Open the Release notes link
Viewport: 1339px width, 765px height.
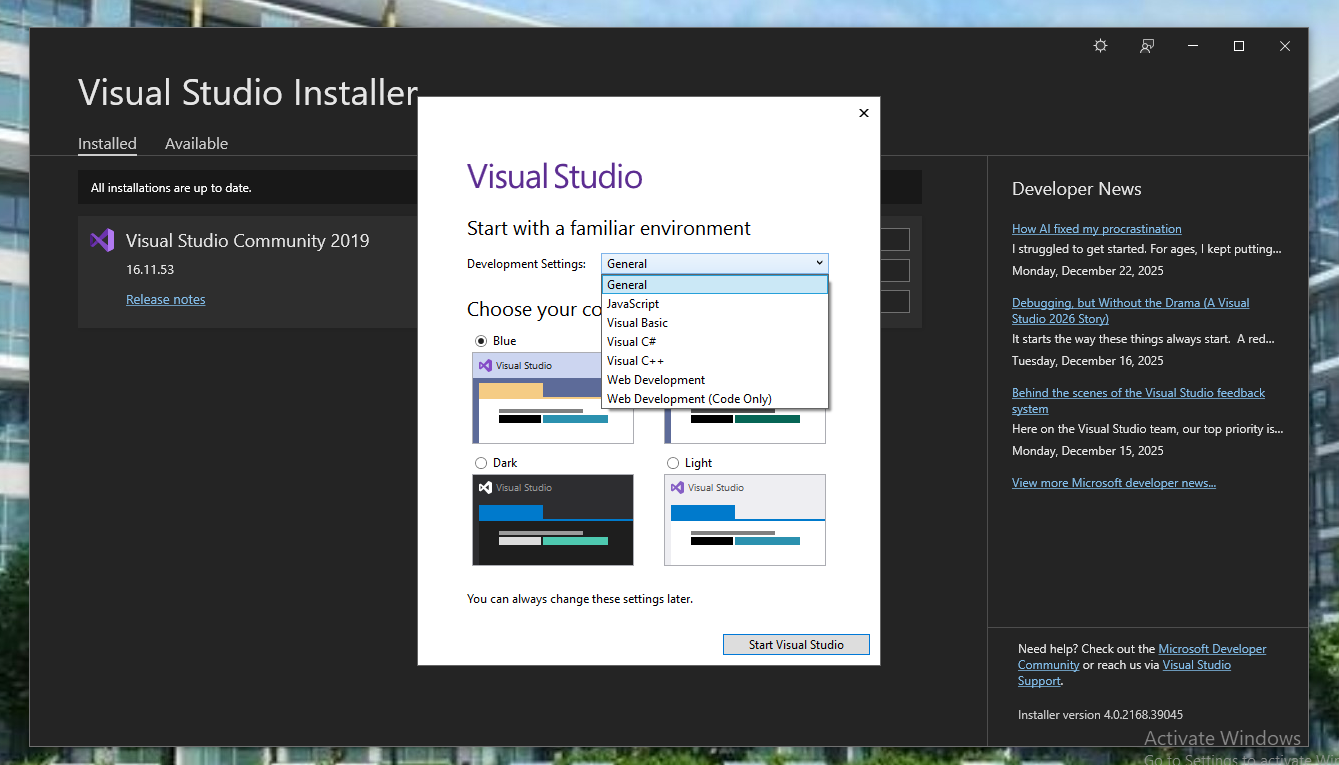point(166,299)
